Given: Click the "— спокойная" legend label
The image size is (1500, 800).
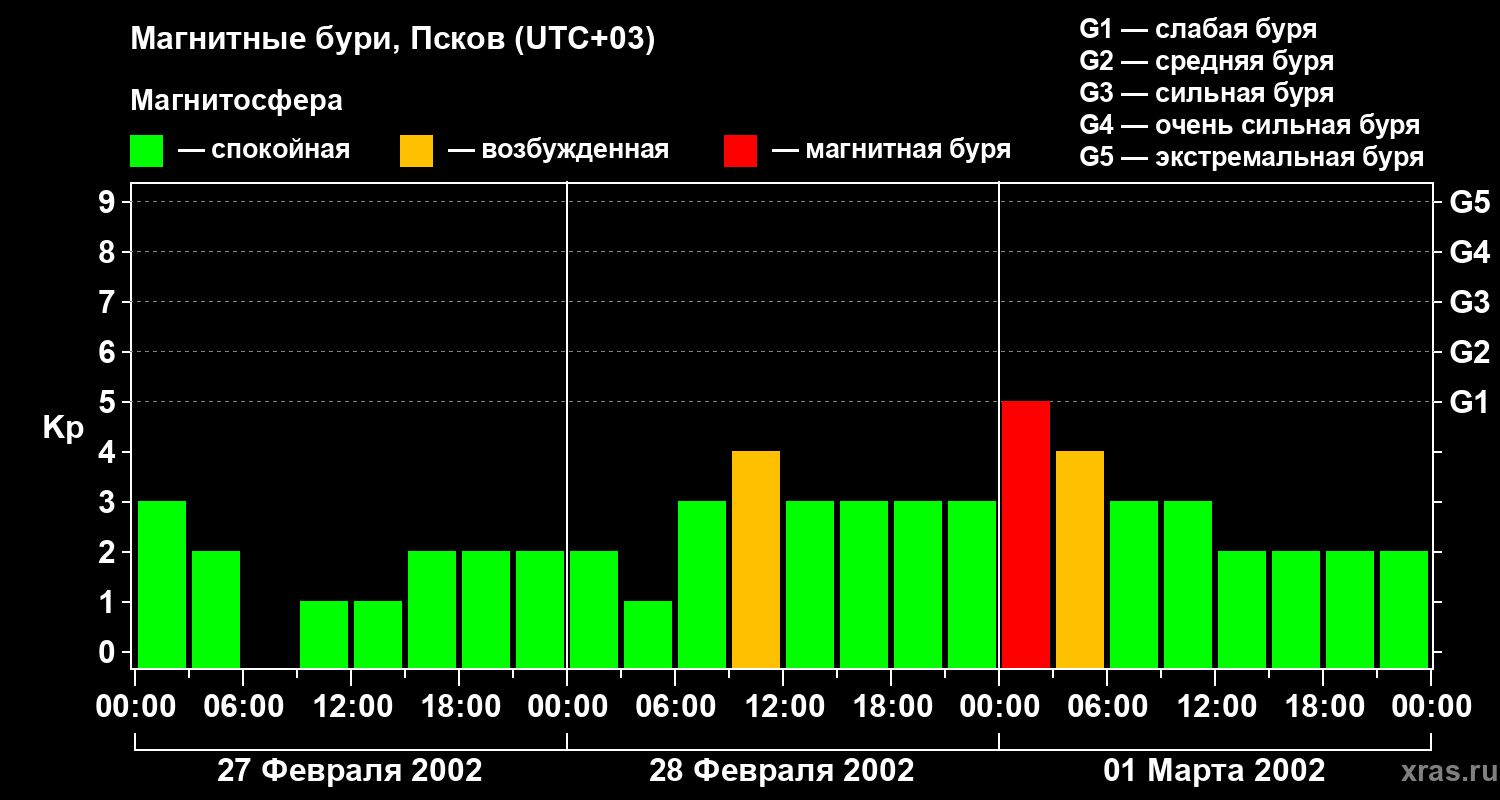Looking at the screenshot, I should pyautogui.click(x=264, y=150).
